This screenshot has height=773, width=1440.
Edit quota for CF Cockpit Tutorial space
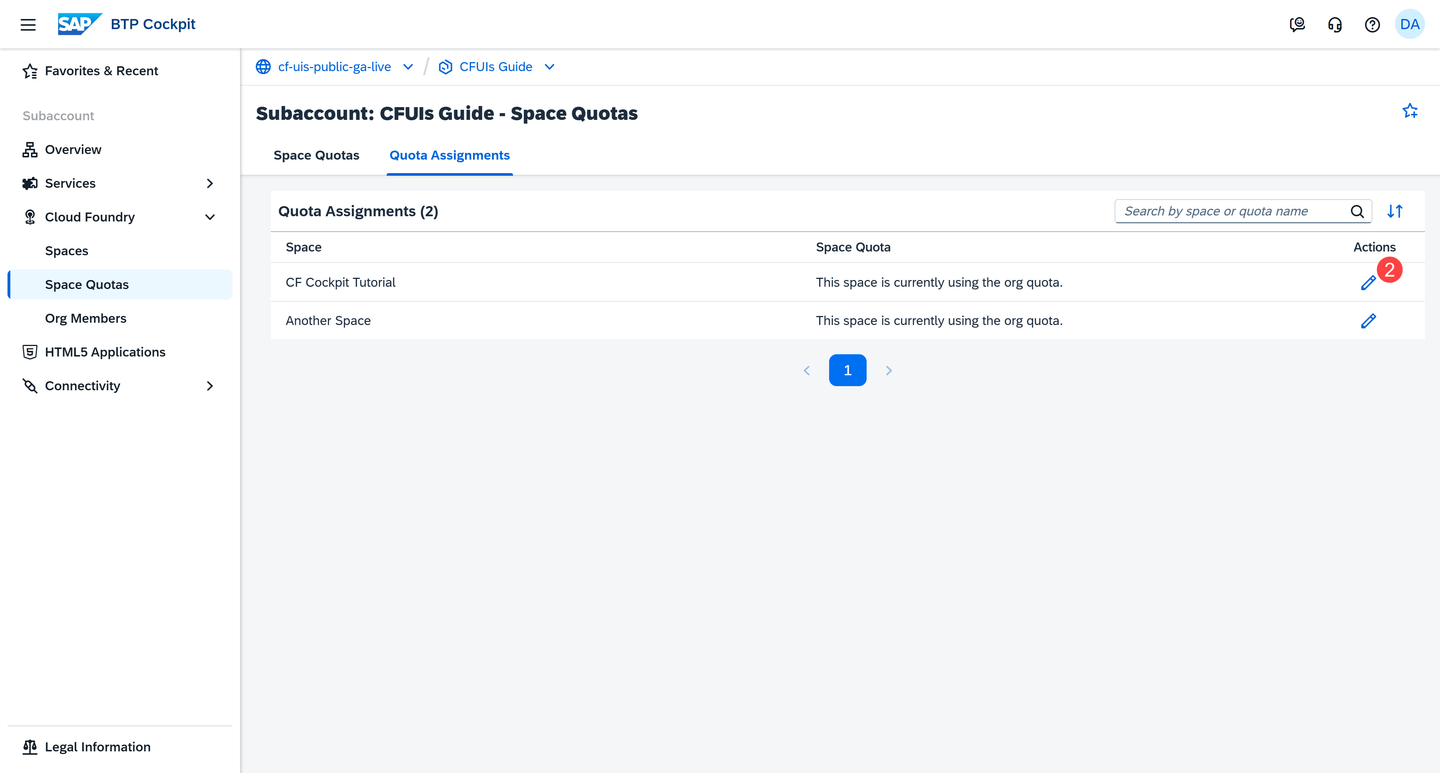point(1368,283)
